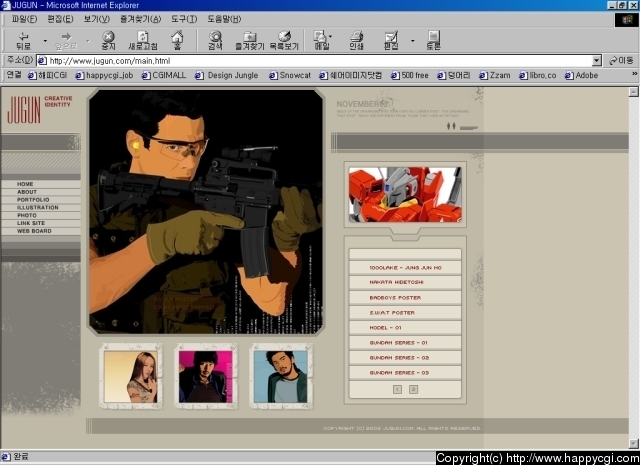Open the 파일(F) menu
The height and width of the screenshot is (465, 640).
coord(24,19)
